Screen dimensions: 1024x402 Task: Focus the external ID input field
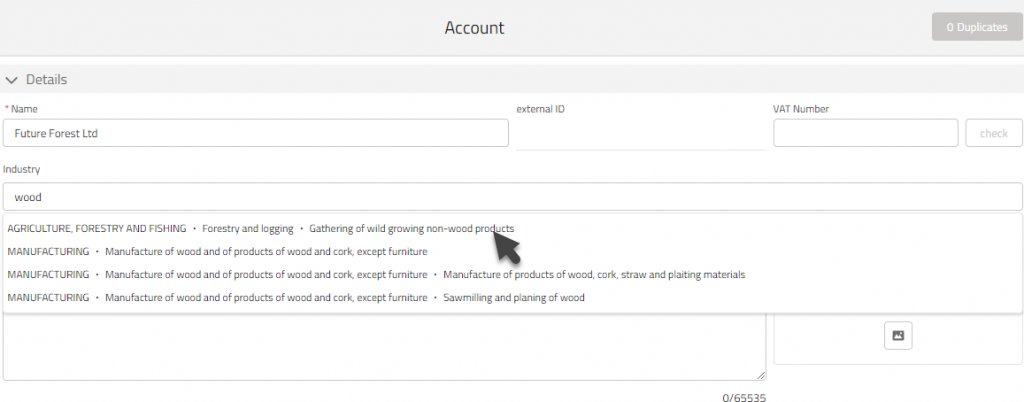pyautogui.click(x=640, y=134)
